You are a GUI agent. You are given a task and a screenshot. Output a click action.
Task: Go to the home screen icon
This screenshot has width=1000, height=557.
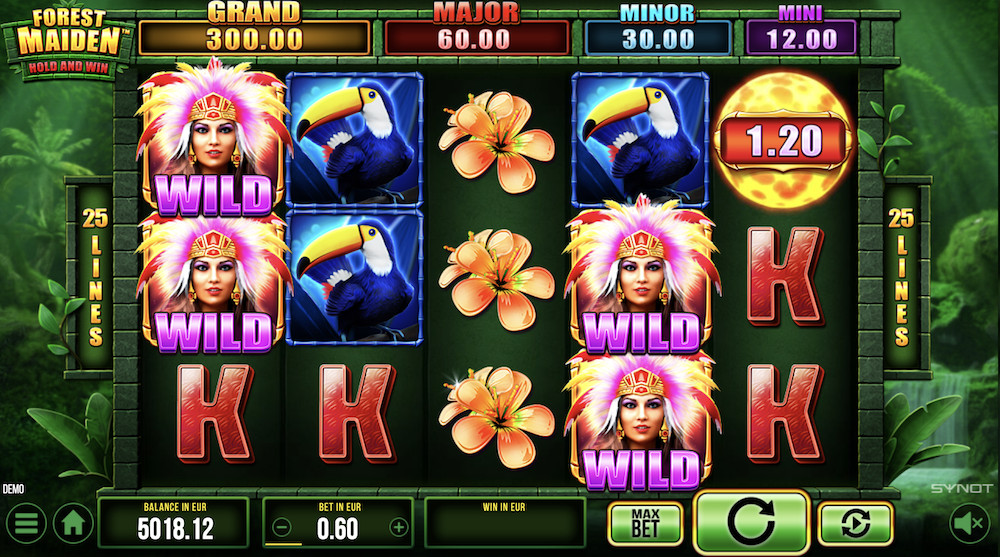[73, 523]
